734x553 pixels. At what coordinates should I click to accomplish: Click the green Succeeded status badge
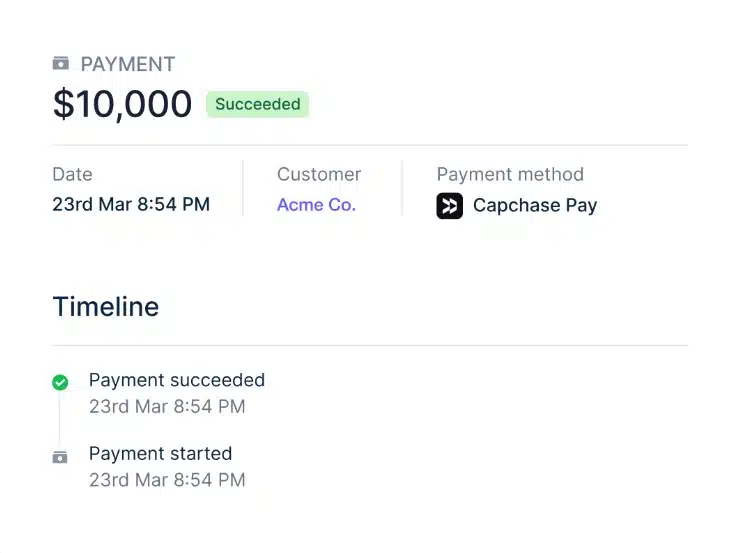(x=257, y=104)
